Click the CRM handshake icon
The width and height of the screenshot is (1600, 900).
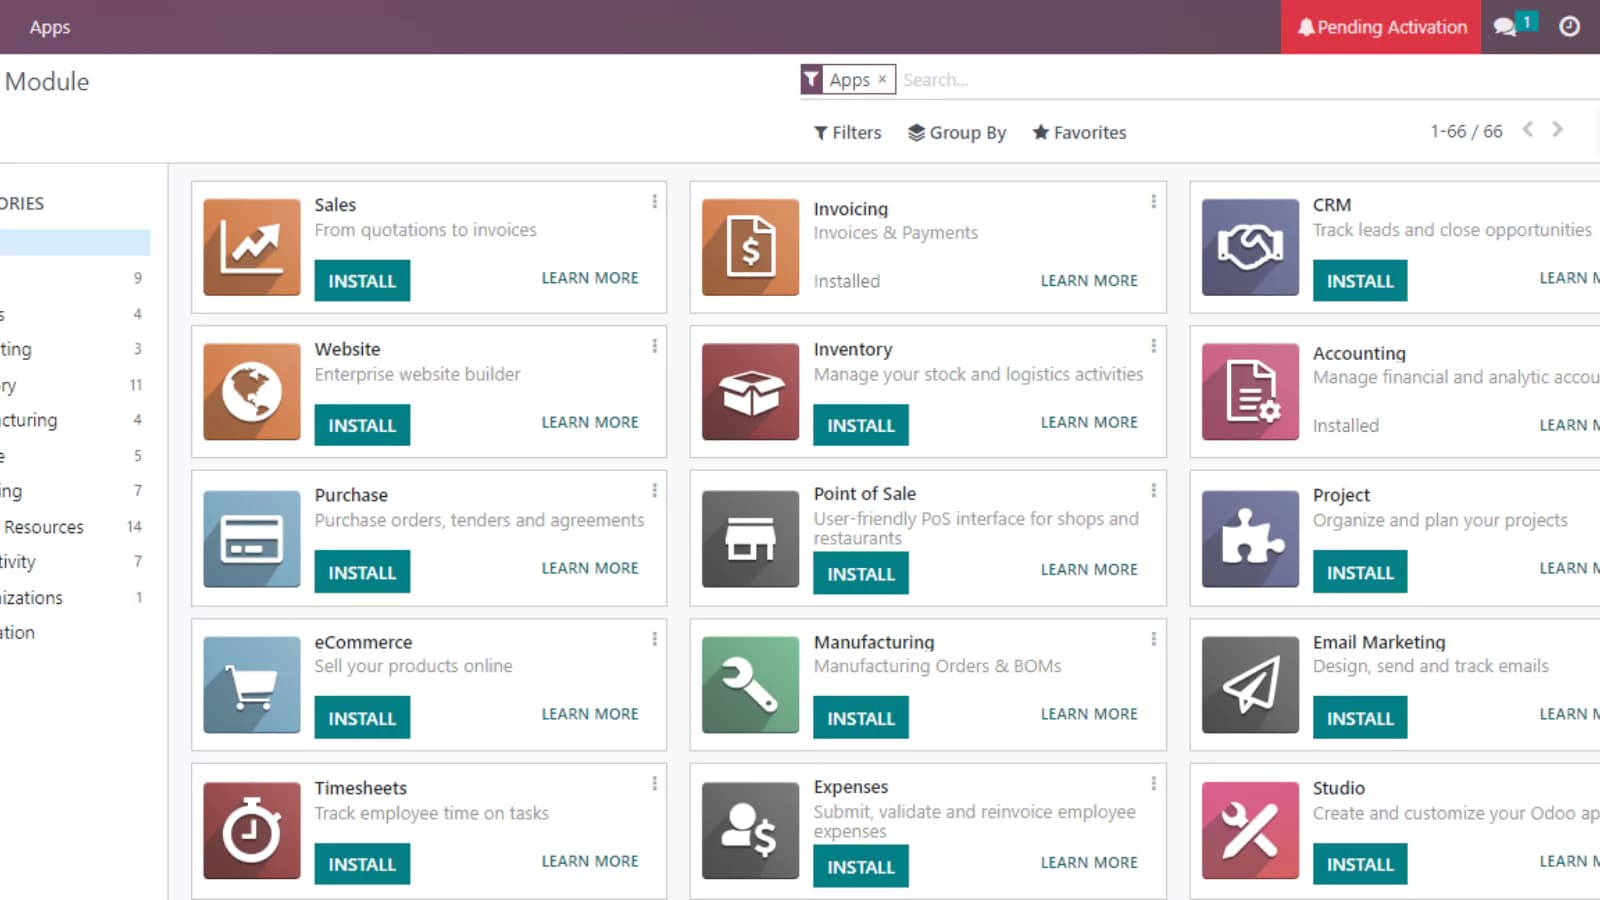pos(1250,247)
